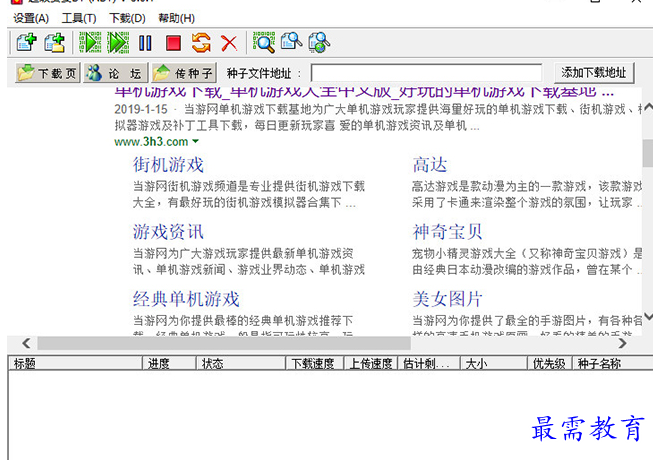Click the horizontal scrollbar left arrow
Screen dimensions: 653x460
tap(26, 343)
